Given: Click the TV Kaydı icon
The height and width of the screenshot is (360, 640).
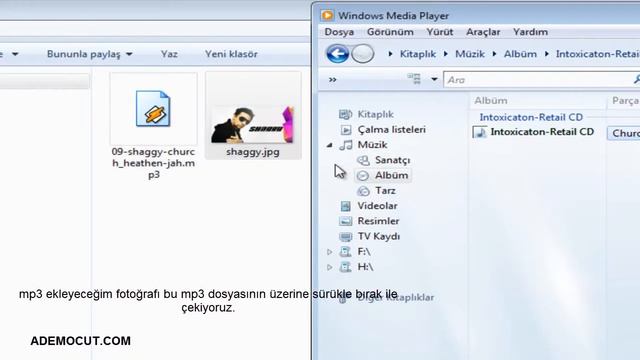Looking at the screenshot, I should click(345, 237).
